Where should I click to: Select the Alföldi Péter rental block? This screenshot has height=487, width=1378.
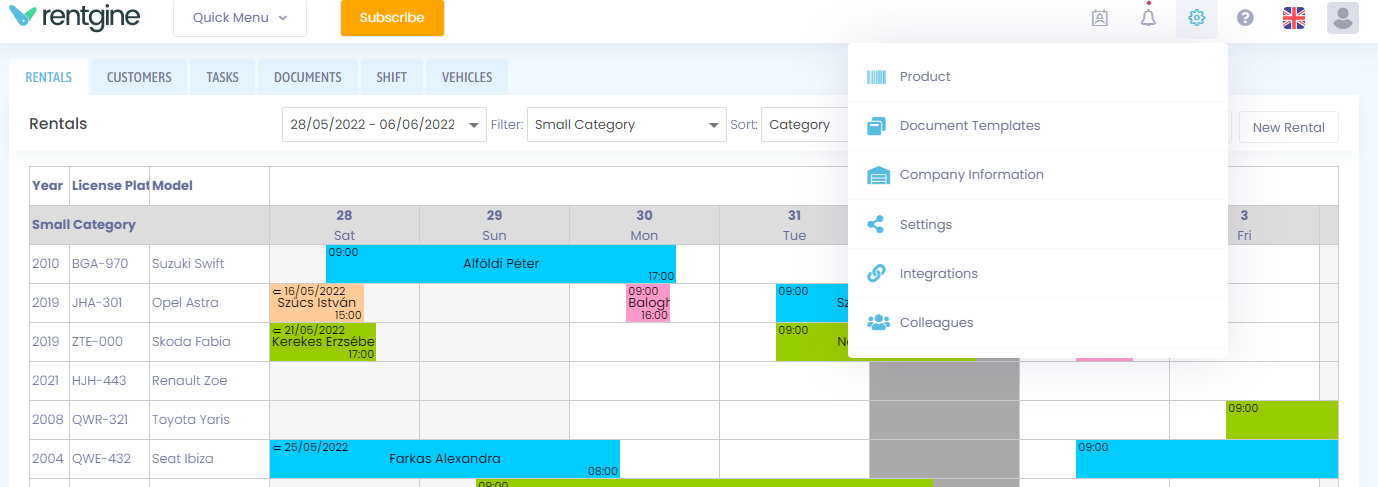[501, 264]
